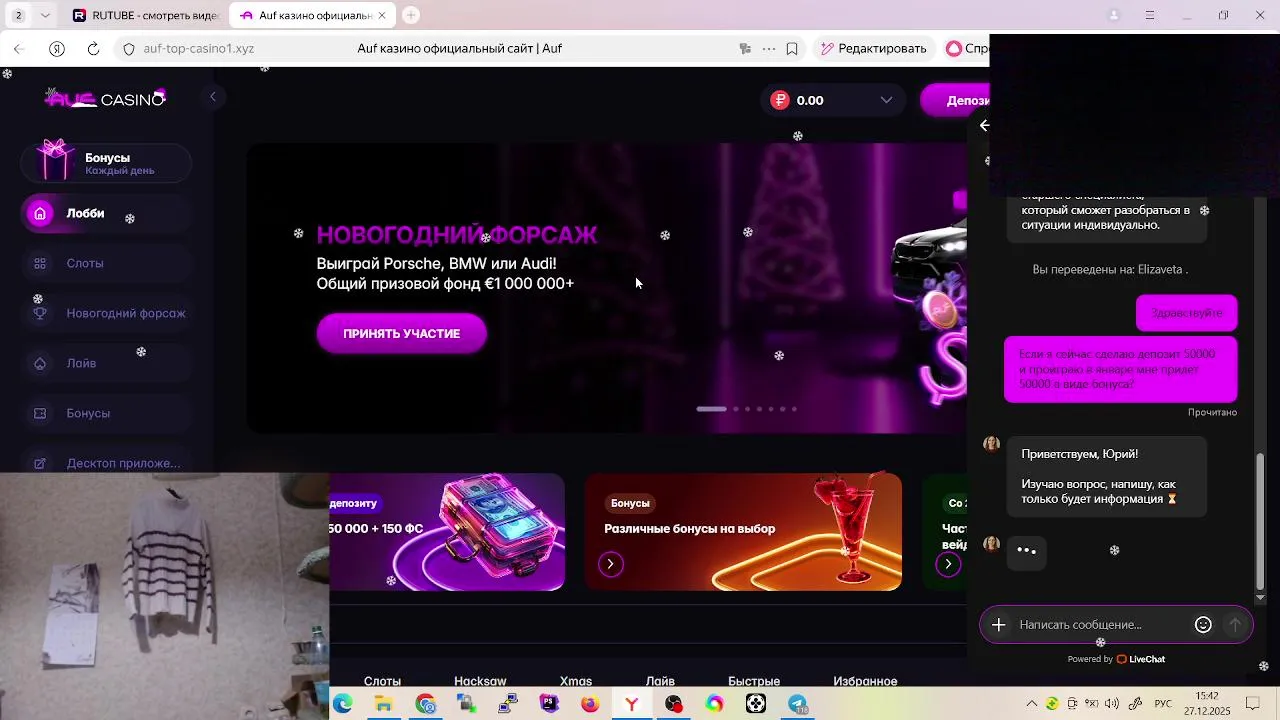
Task: Click the ПРИНЯТЬ УЧАСТИЕ button
Action: (402, 333)
